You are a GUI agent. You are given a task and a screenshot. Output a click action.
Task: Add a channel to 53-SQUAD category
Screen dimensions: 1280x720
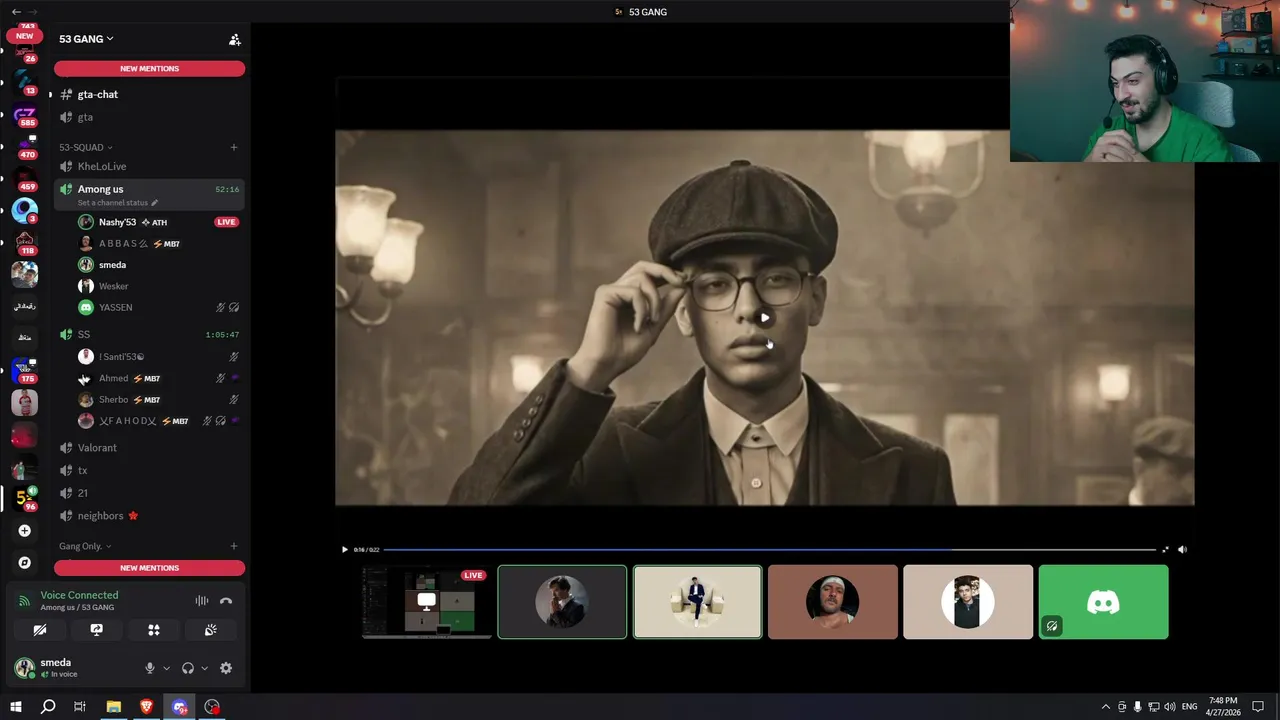click(x=234, y=147)
